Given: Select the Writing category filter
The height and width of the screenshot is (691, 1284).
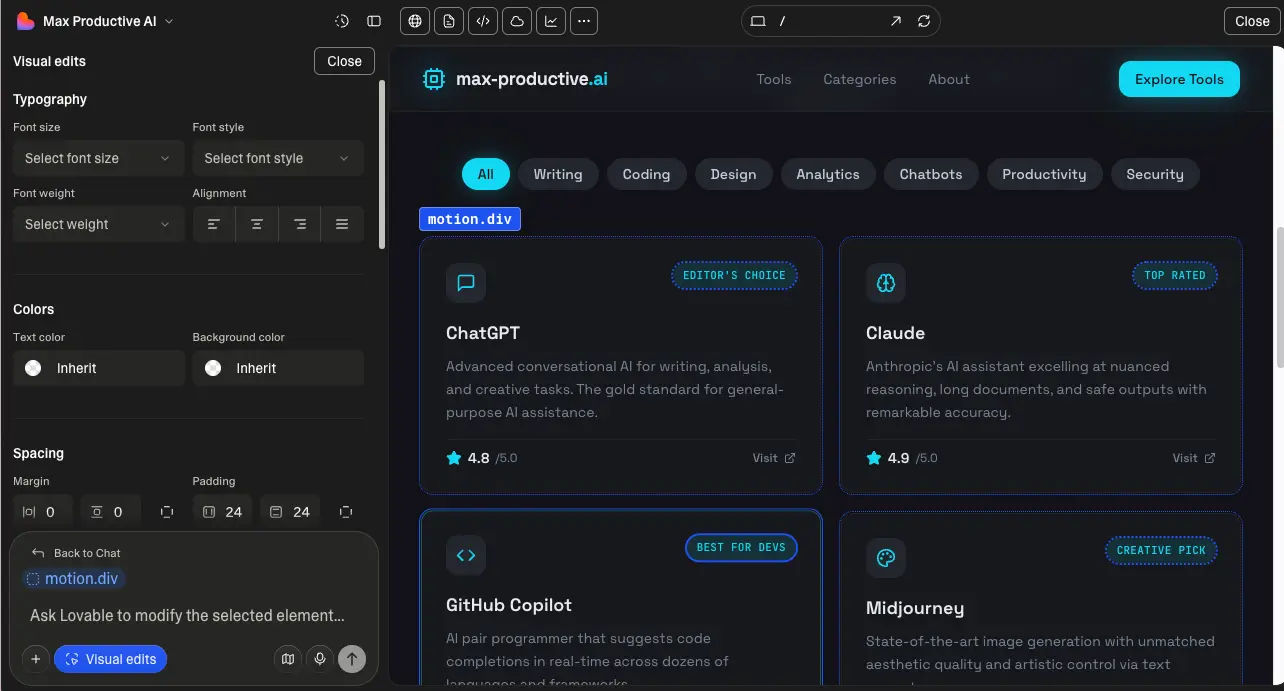Looking at the screenshot, I should pyautogui.click(x=558, y=174).
